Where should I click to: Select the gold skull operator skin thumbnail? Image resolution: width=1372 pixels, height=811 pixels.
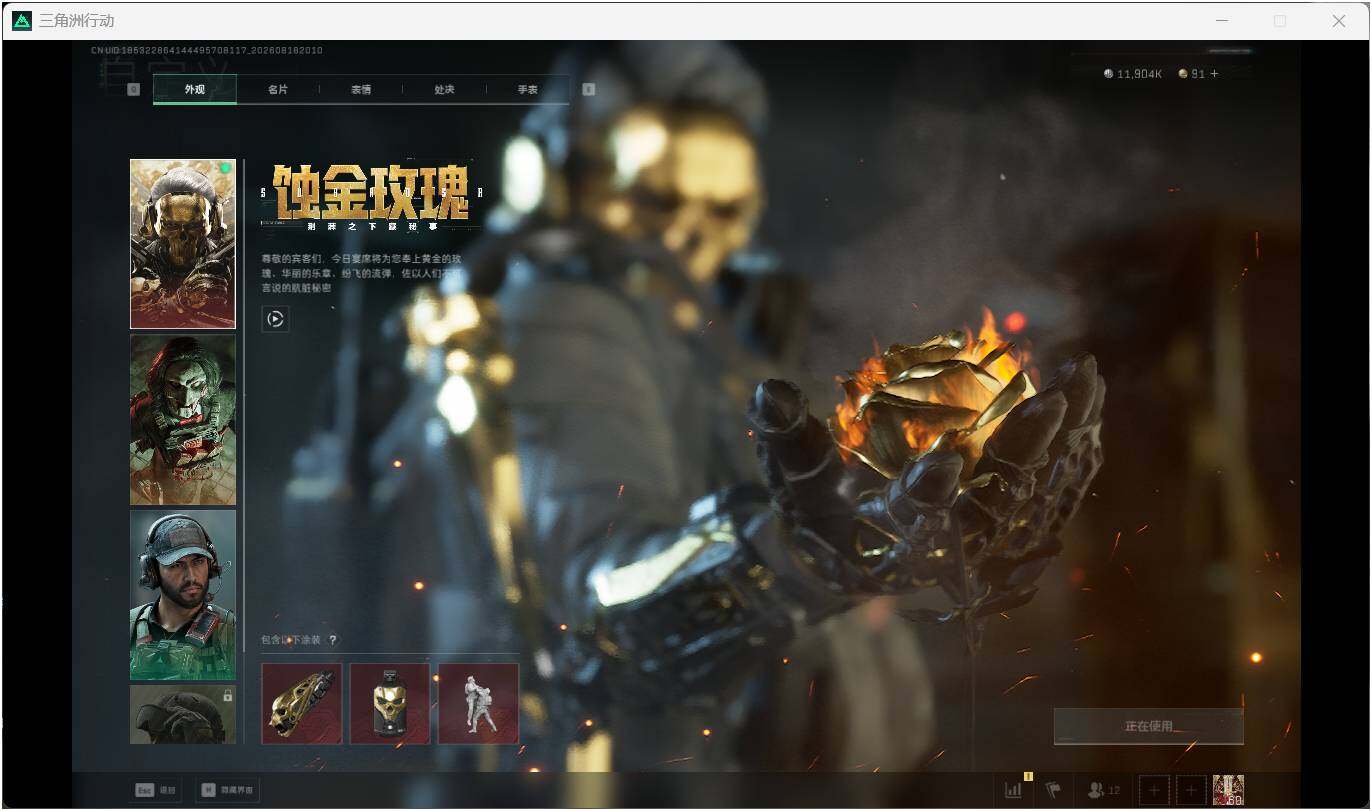click(183, 244)
